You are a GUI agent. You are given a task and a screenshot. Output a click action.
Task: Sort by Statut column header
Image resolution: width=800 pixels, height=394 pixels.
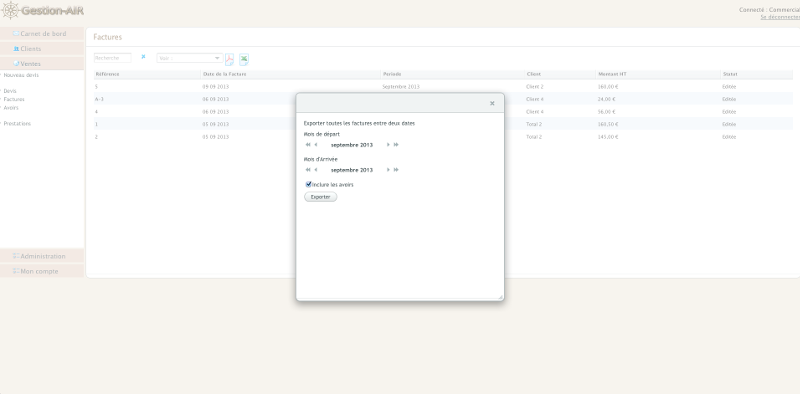(757, 75)
